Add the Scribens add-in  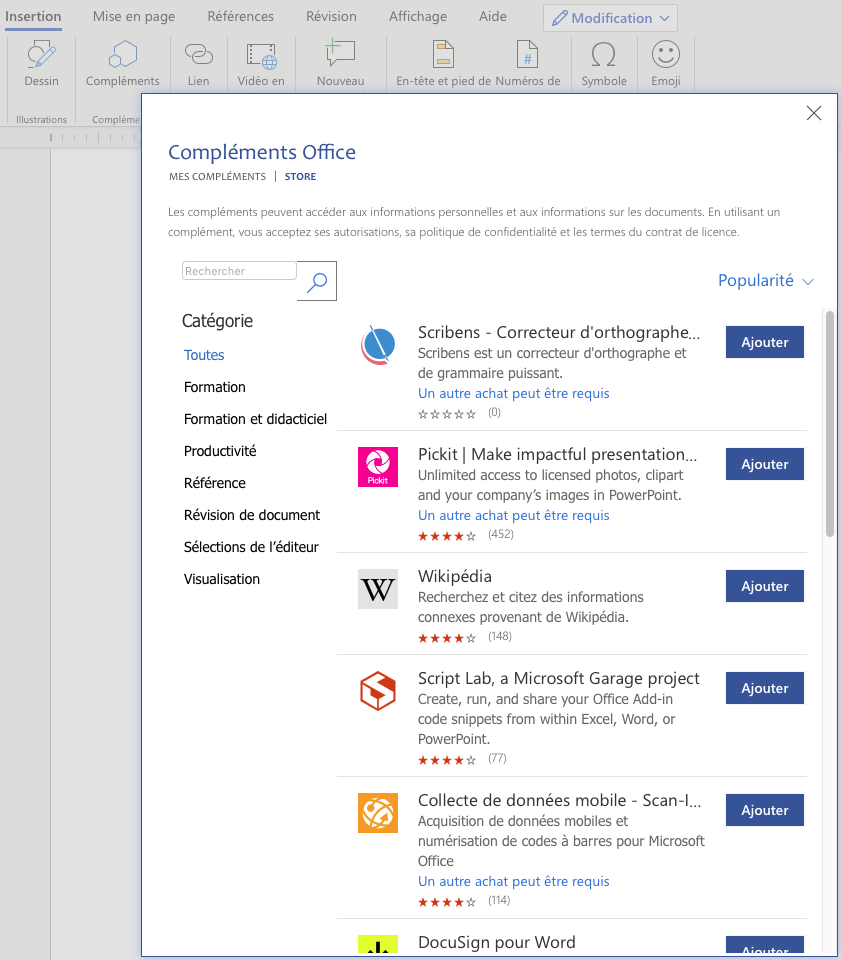pos(764,342)
